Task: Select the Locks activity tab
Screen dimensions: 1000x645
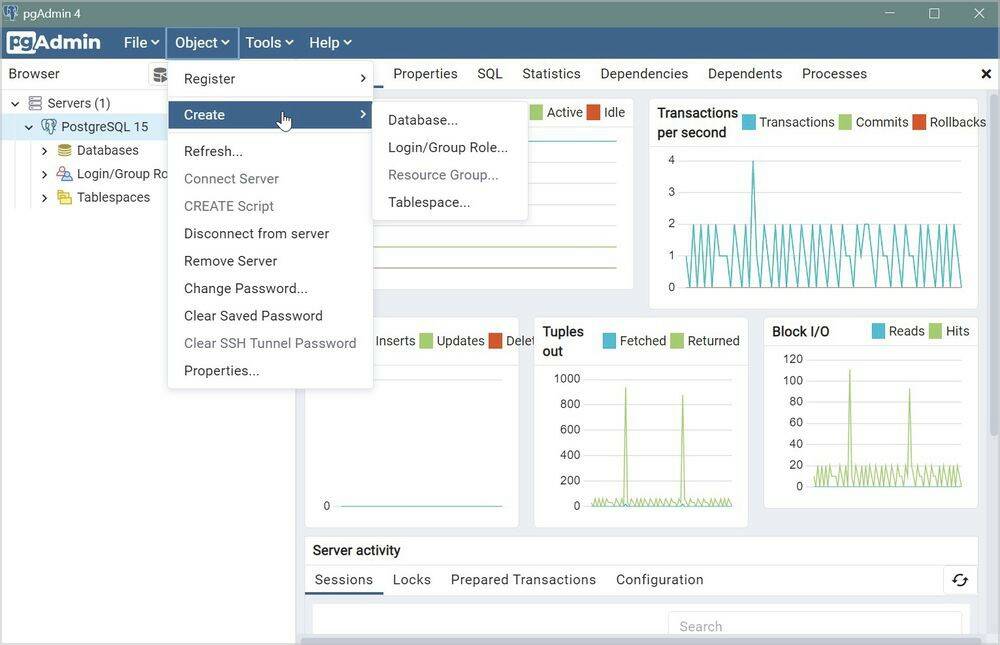Action: 412,580
